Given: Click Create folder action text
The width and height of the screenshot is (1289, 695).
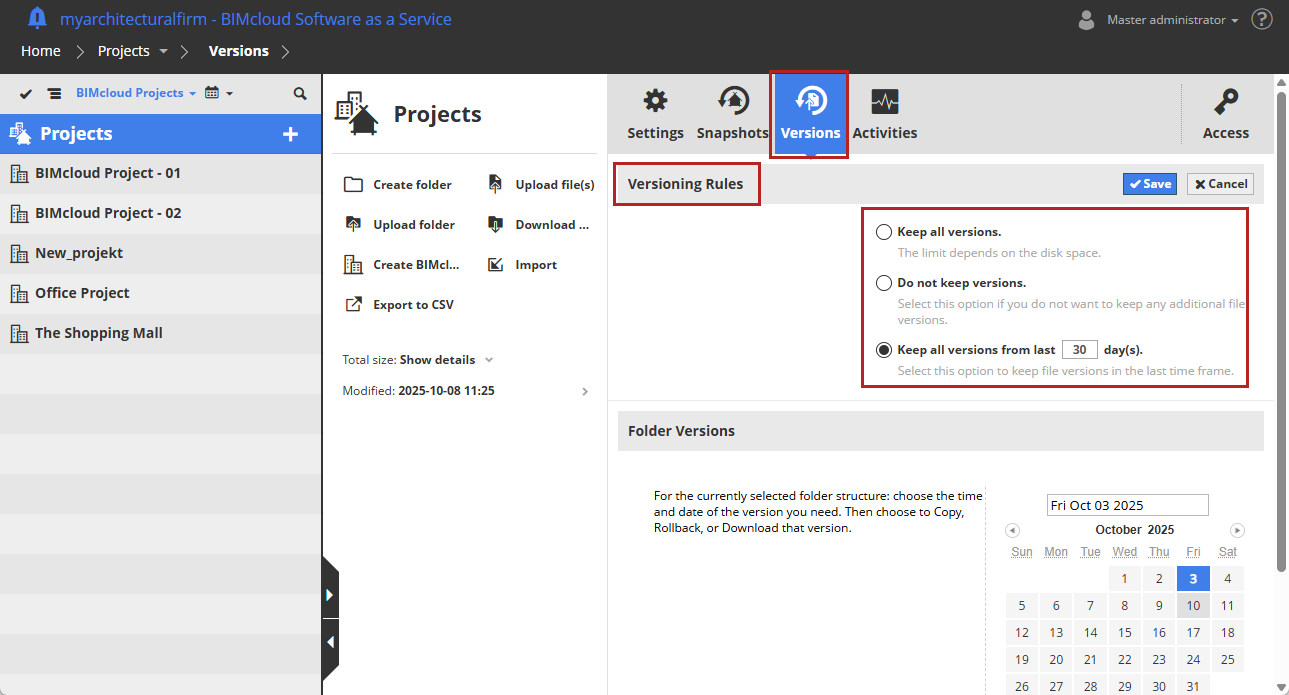Looking at the screenshot, I should [412, 185].
